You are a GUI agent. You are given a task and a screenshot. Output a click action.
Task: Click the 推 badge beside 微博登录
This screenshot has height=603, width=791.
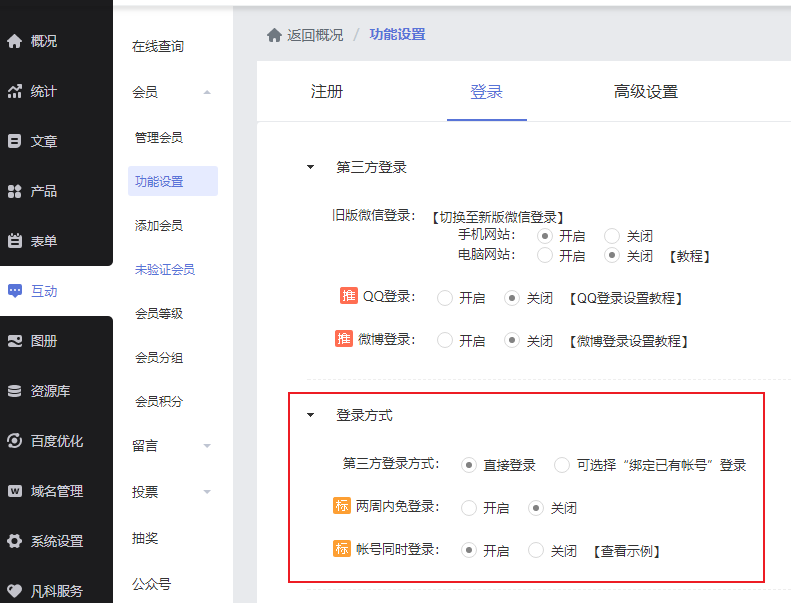[344, 339]
